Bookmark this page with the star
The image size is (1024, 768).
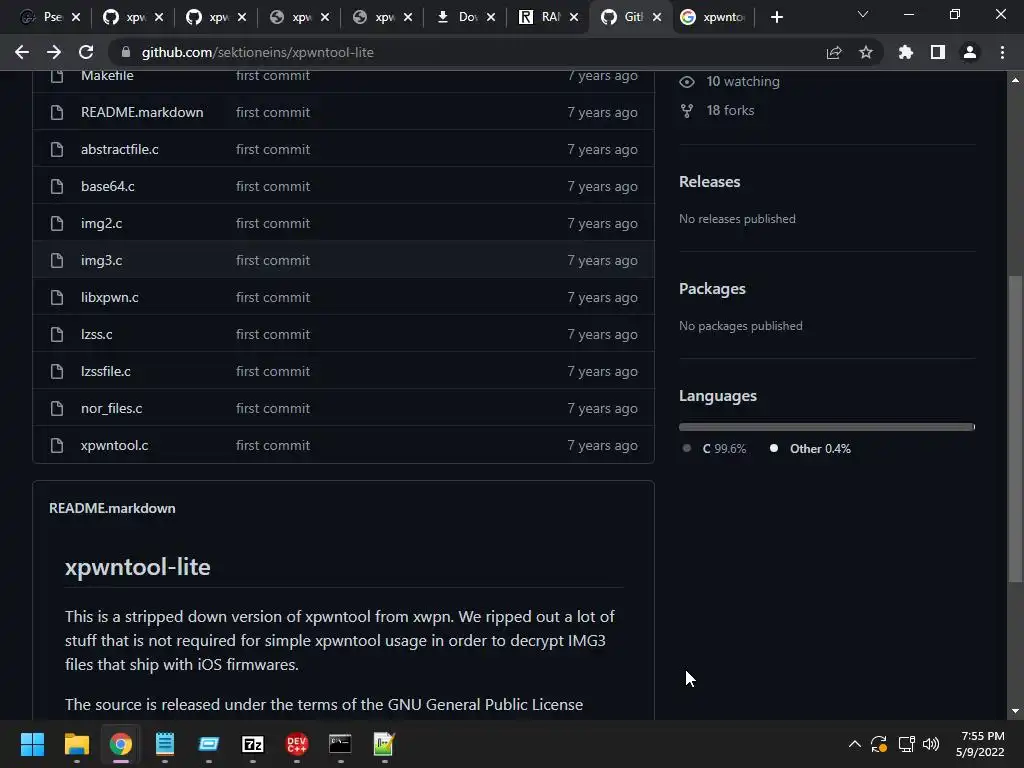(866, 52)
